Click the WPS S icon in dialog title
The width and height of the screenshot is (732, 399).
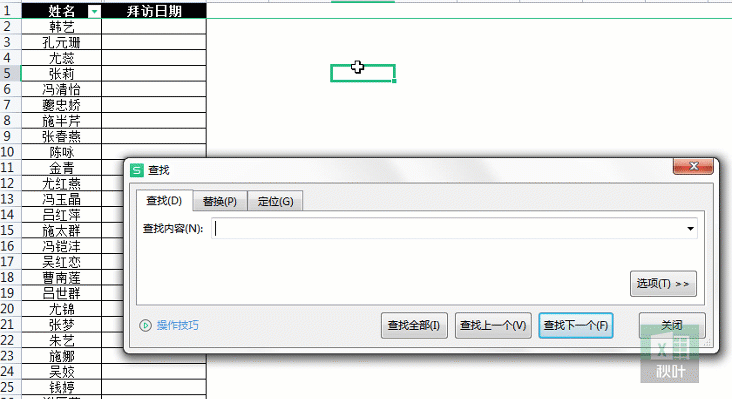point(137,170)
